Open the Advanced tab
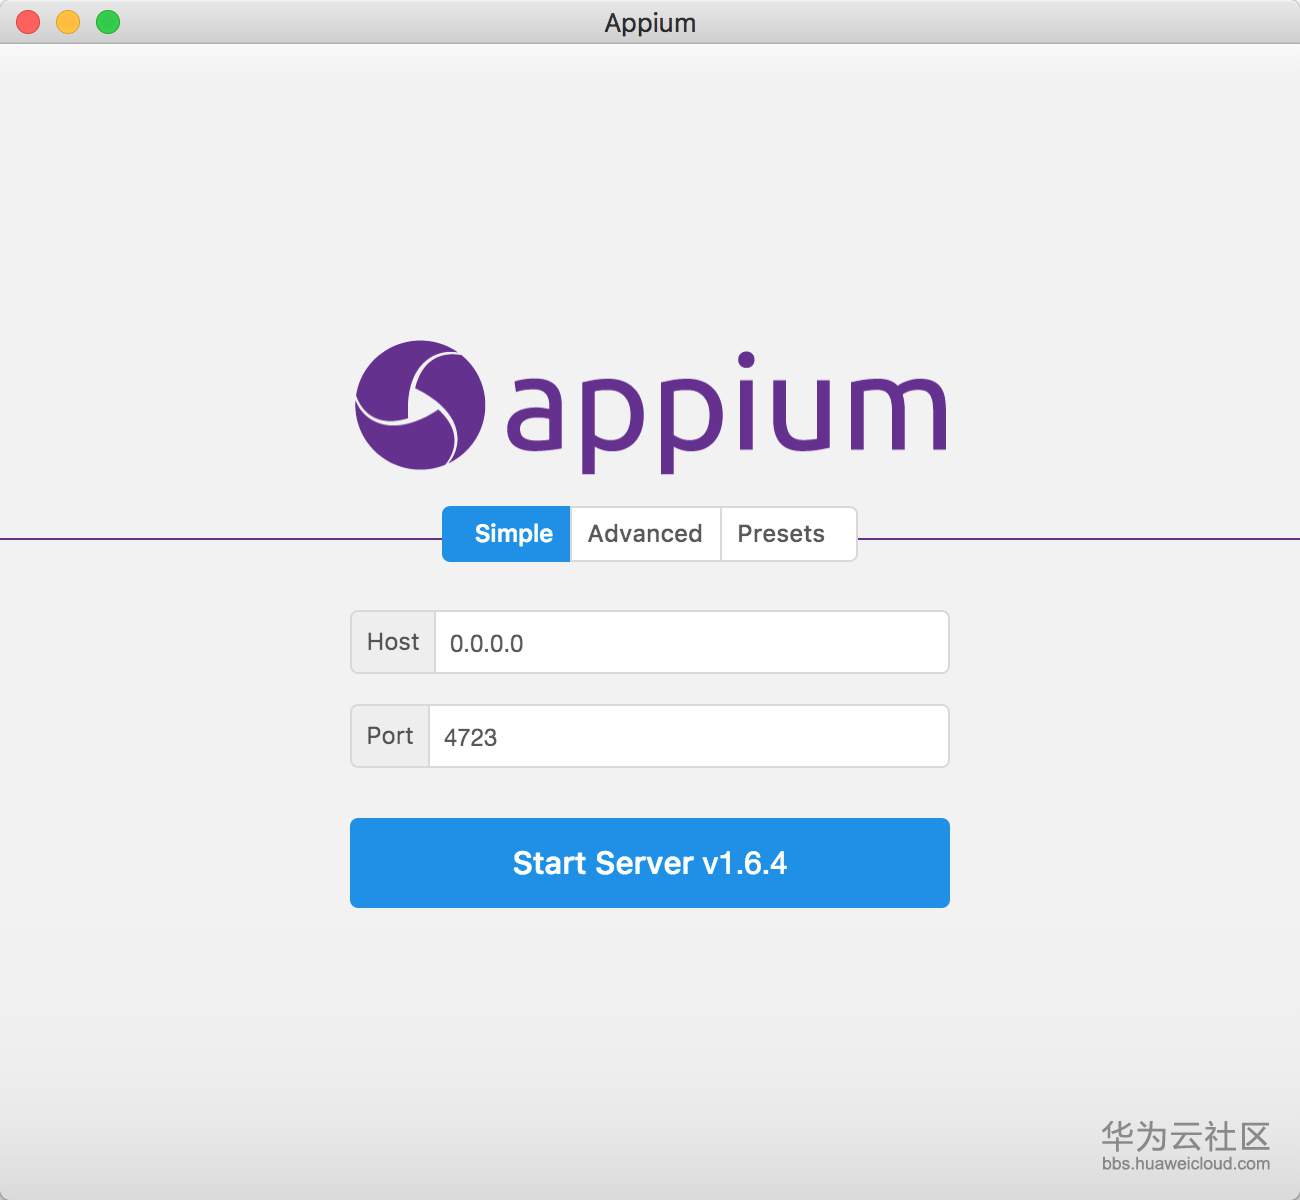Screen dimensions: 1300x1200 pos(645,534)
